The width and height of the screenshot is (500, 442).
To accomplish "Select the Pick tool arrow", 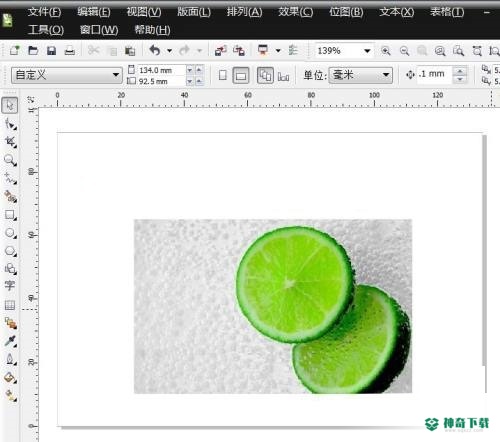I will [10, 105].
